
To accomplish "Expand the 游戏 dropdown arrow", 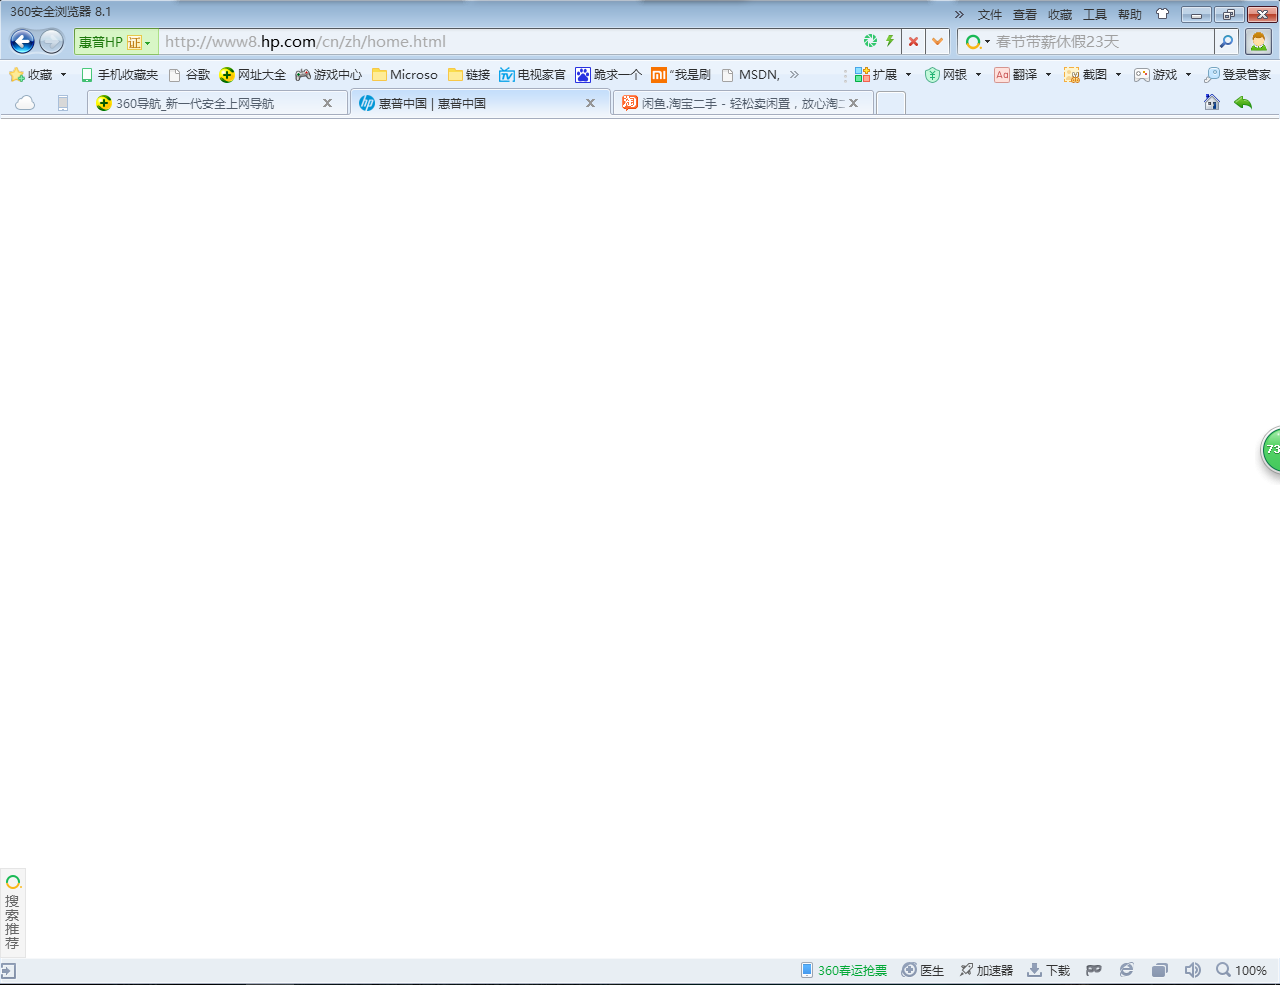I will (x=1188, y=75).
